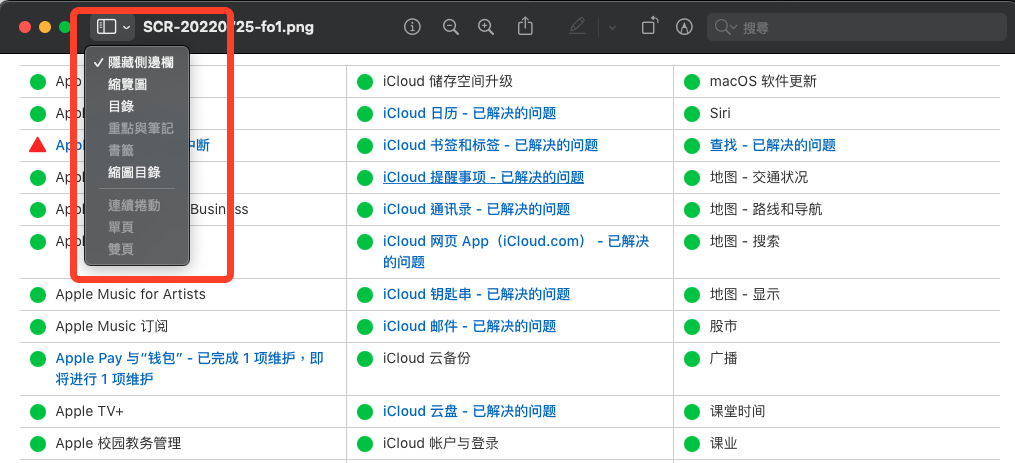Screen dimensions: 1015x463
Task: Open the search options magnifier dropdown
Action: pos(725,28)
